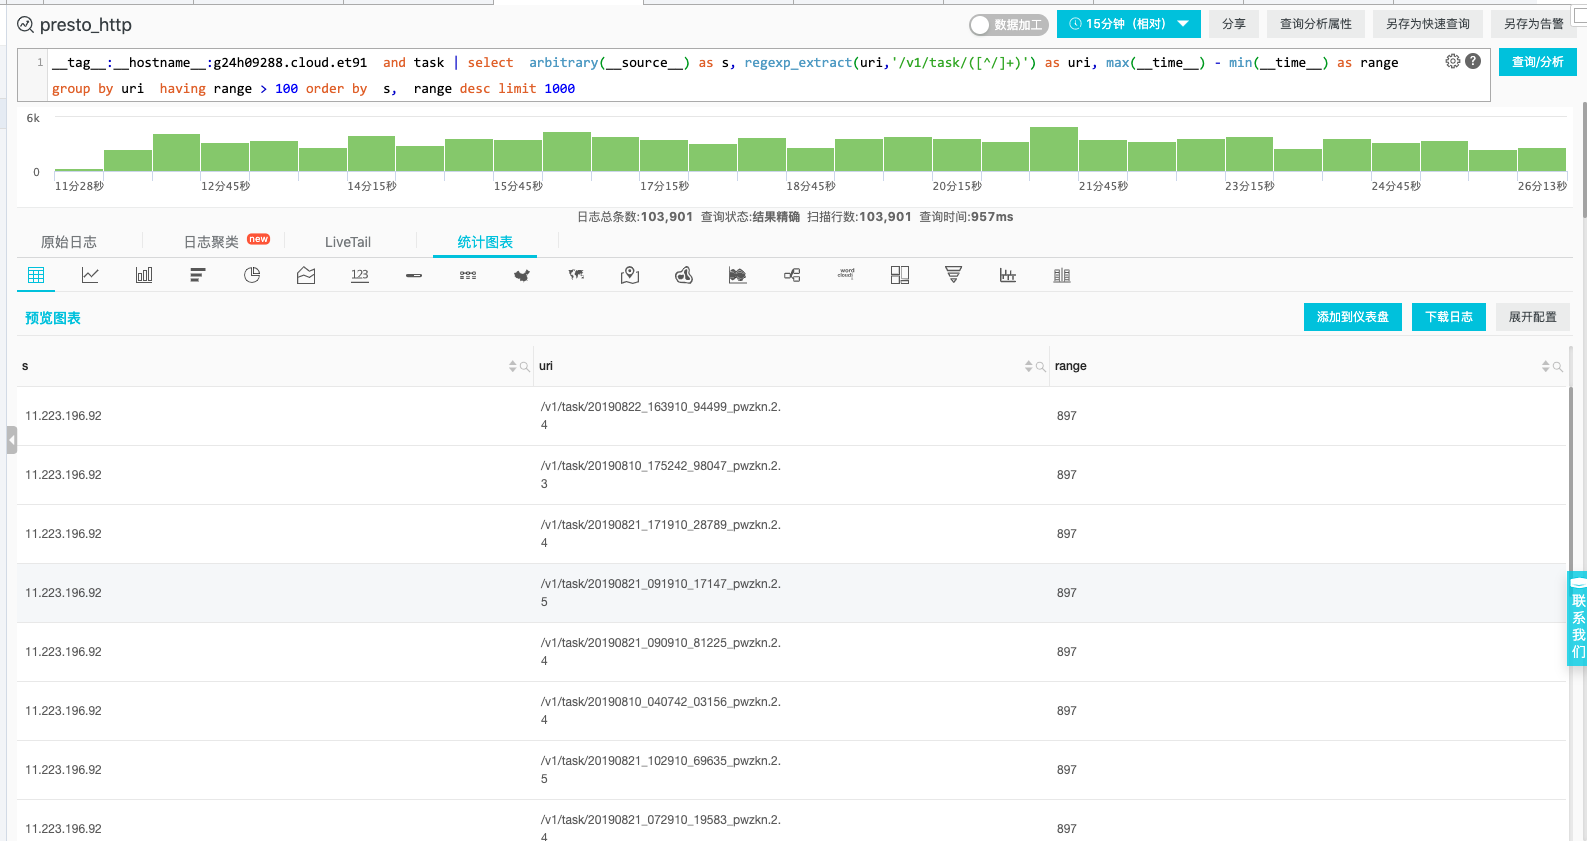Select the China map icon
Viewport: 1587px width, 841px height.
point(522,275)
